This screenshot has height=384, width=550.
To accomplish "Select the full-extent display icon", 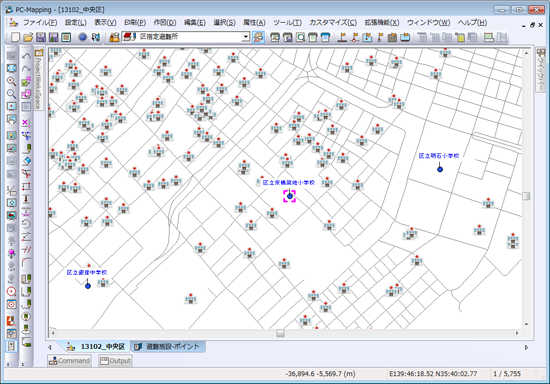I will coord(12,68).
